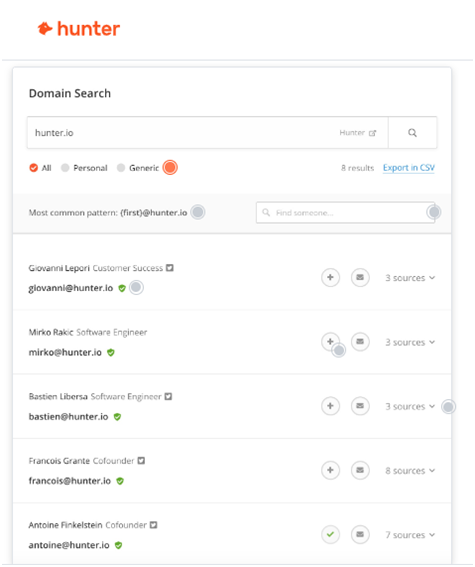Click the saved checkmark for Antoine Finkelstein
This screenshot has height=567, width=475.
(x=330, y=534)
